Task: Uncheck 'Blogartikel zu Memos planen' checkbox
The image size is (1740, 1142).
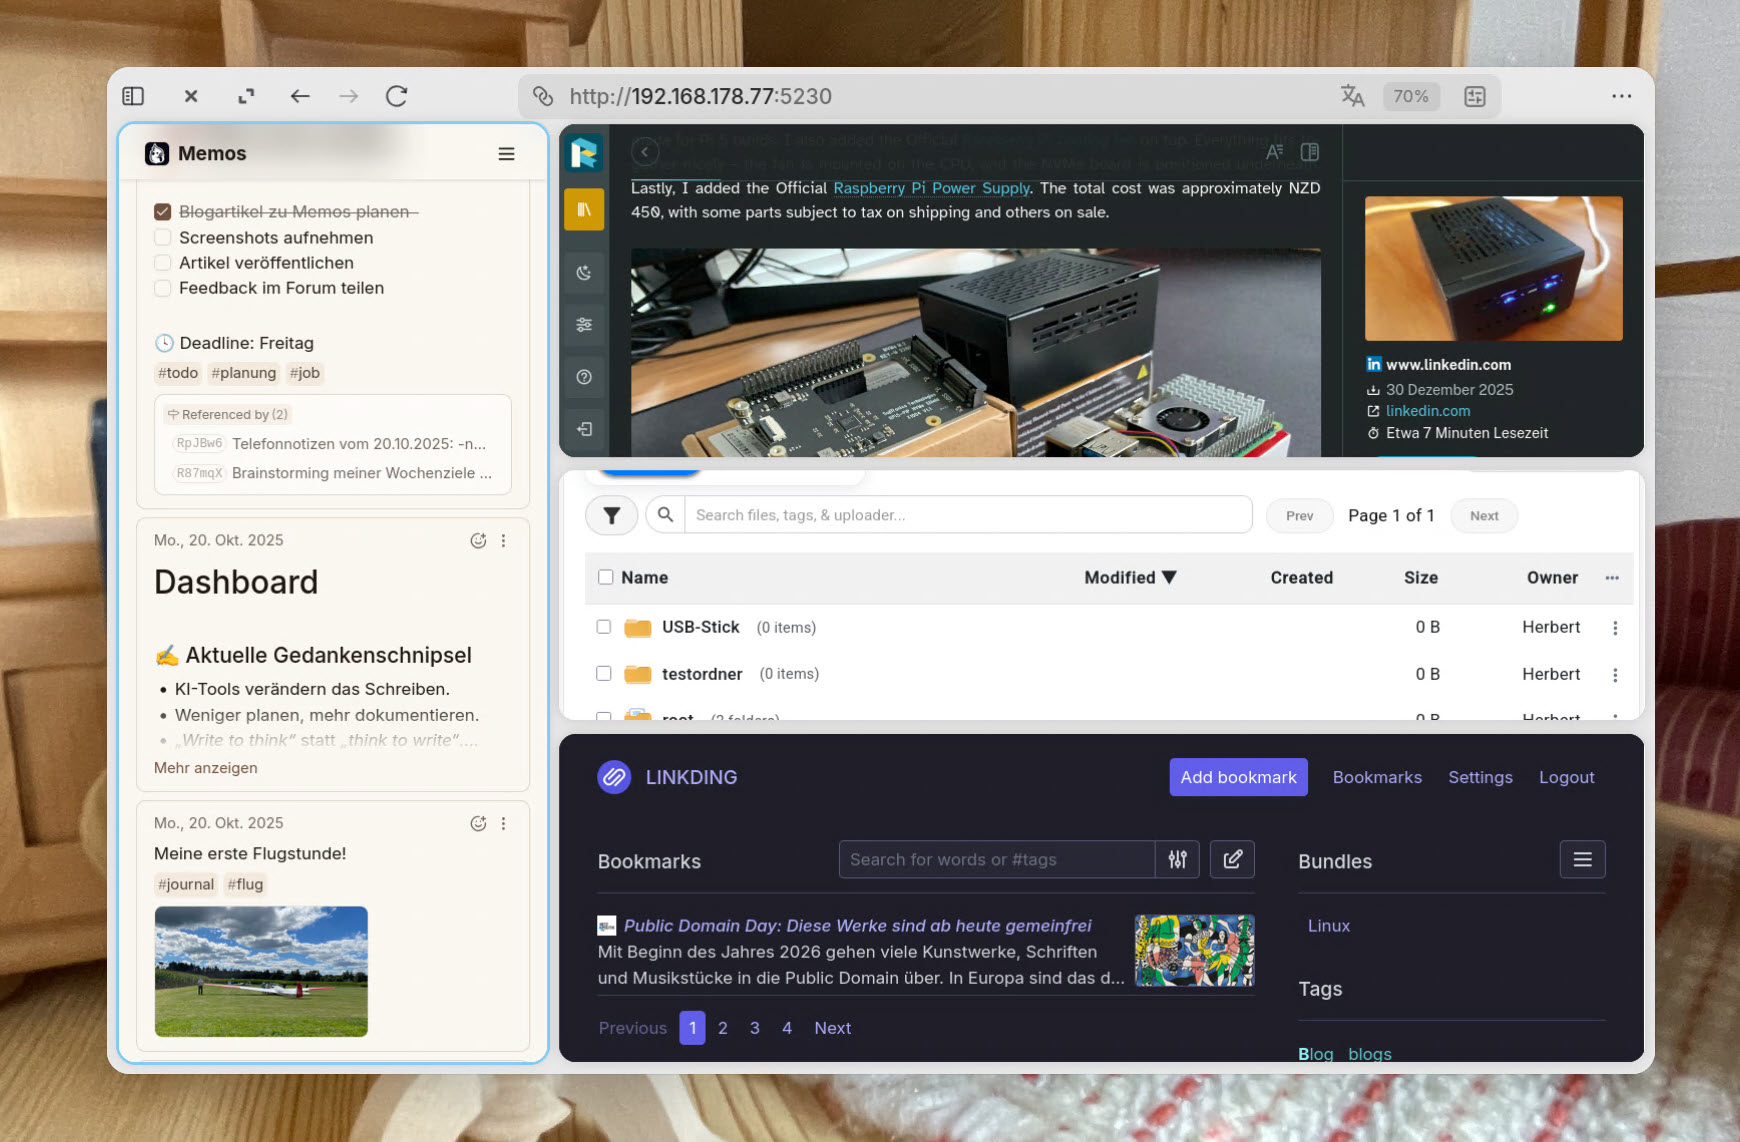Action: 163,212
